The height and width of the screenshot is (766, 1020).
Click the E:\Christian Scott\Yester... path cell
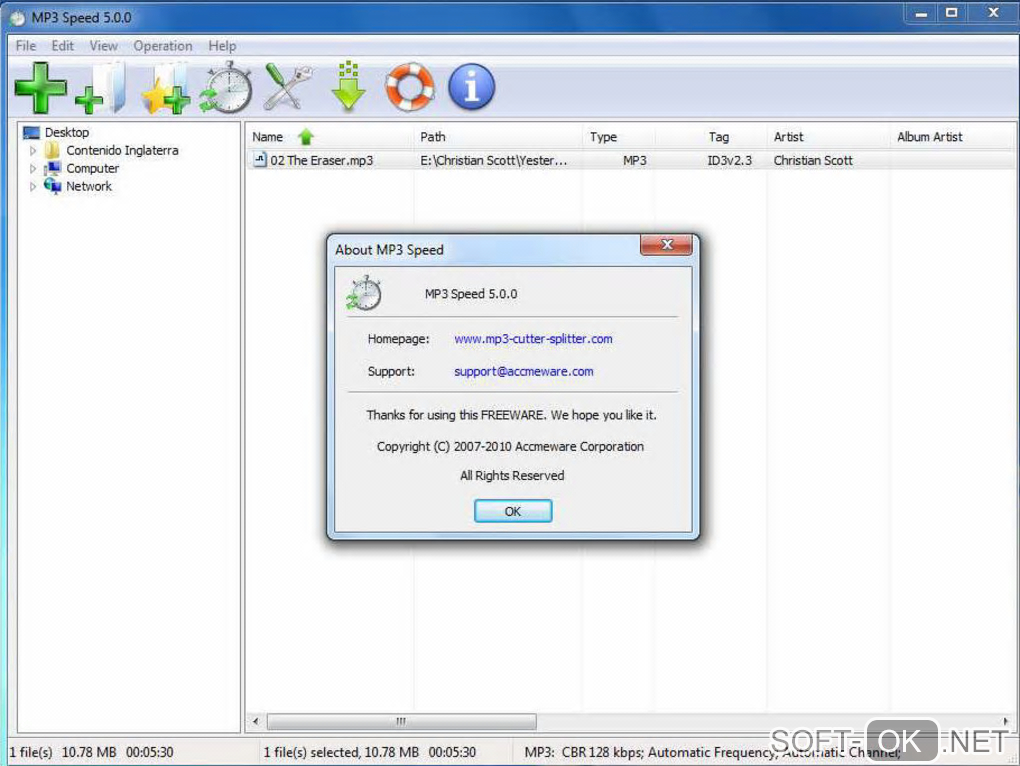click(493, 160)
